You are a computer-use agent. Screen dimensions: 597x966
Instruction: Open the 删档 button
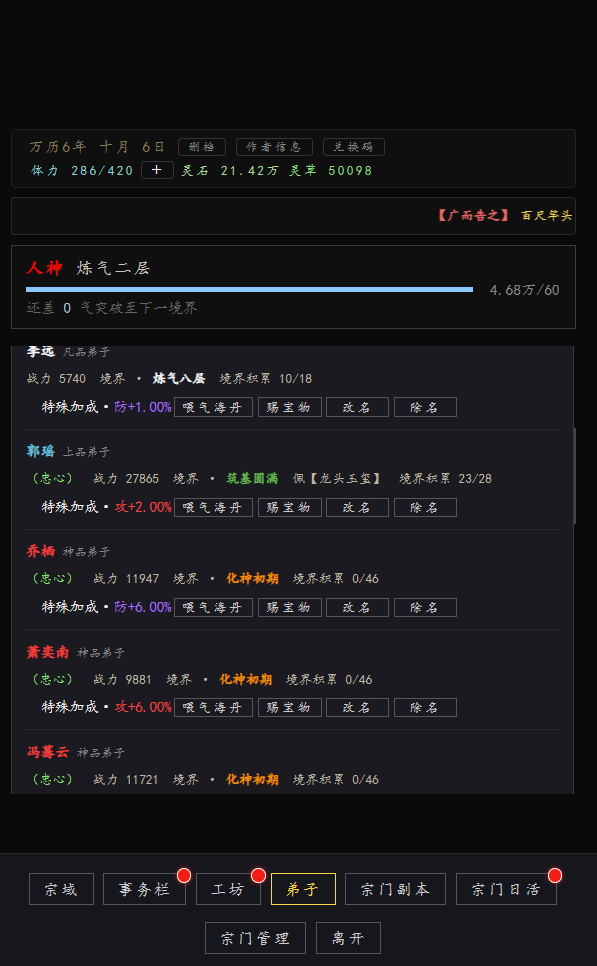click(x=202, y=147)
